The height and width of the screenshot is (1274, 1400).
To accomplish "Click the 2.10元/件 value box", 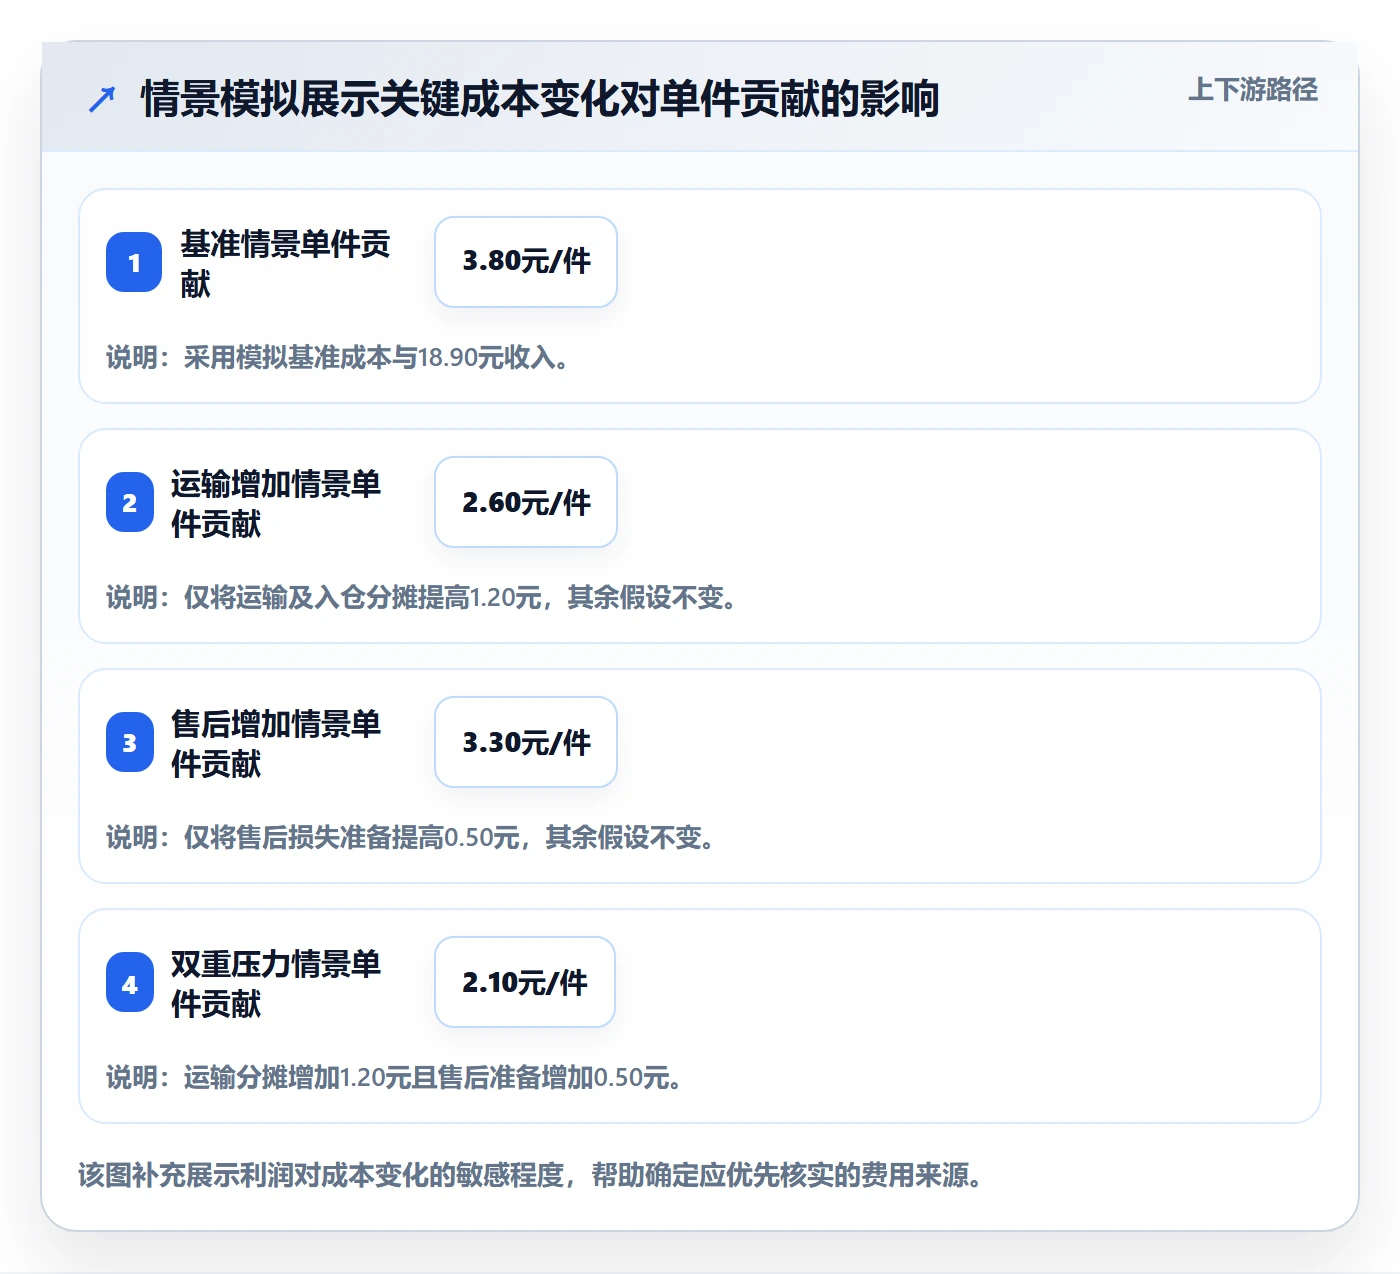I will tap(525, 982).
